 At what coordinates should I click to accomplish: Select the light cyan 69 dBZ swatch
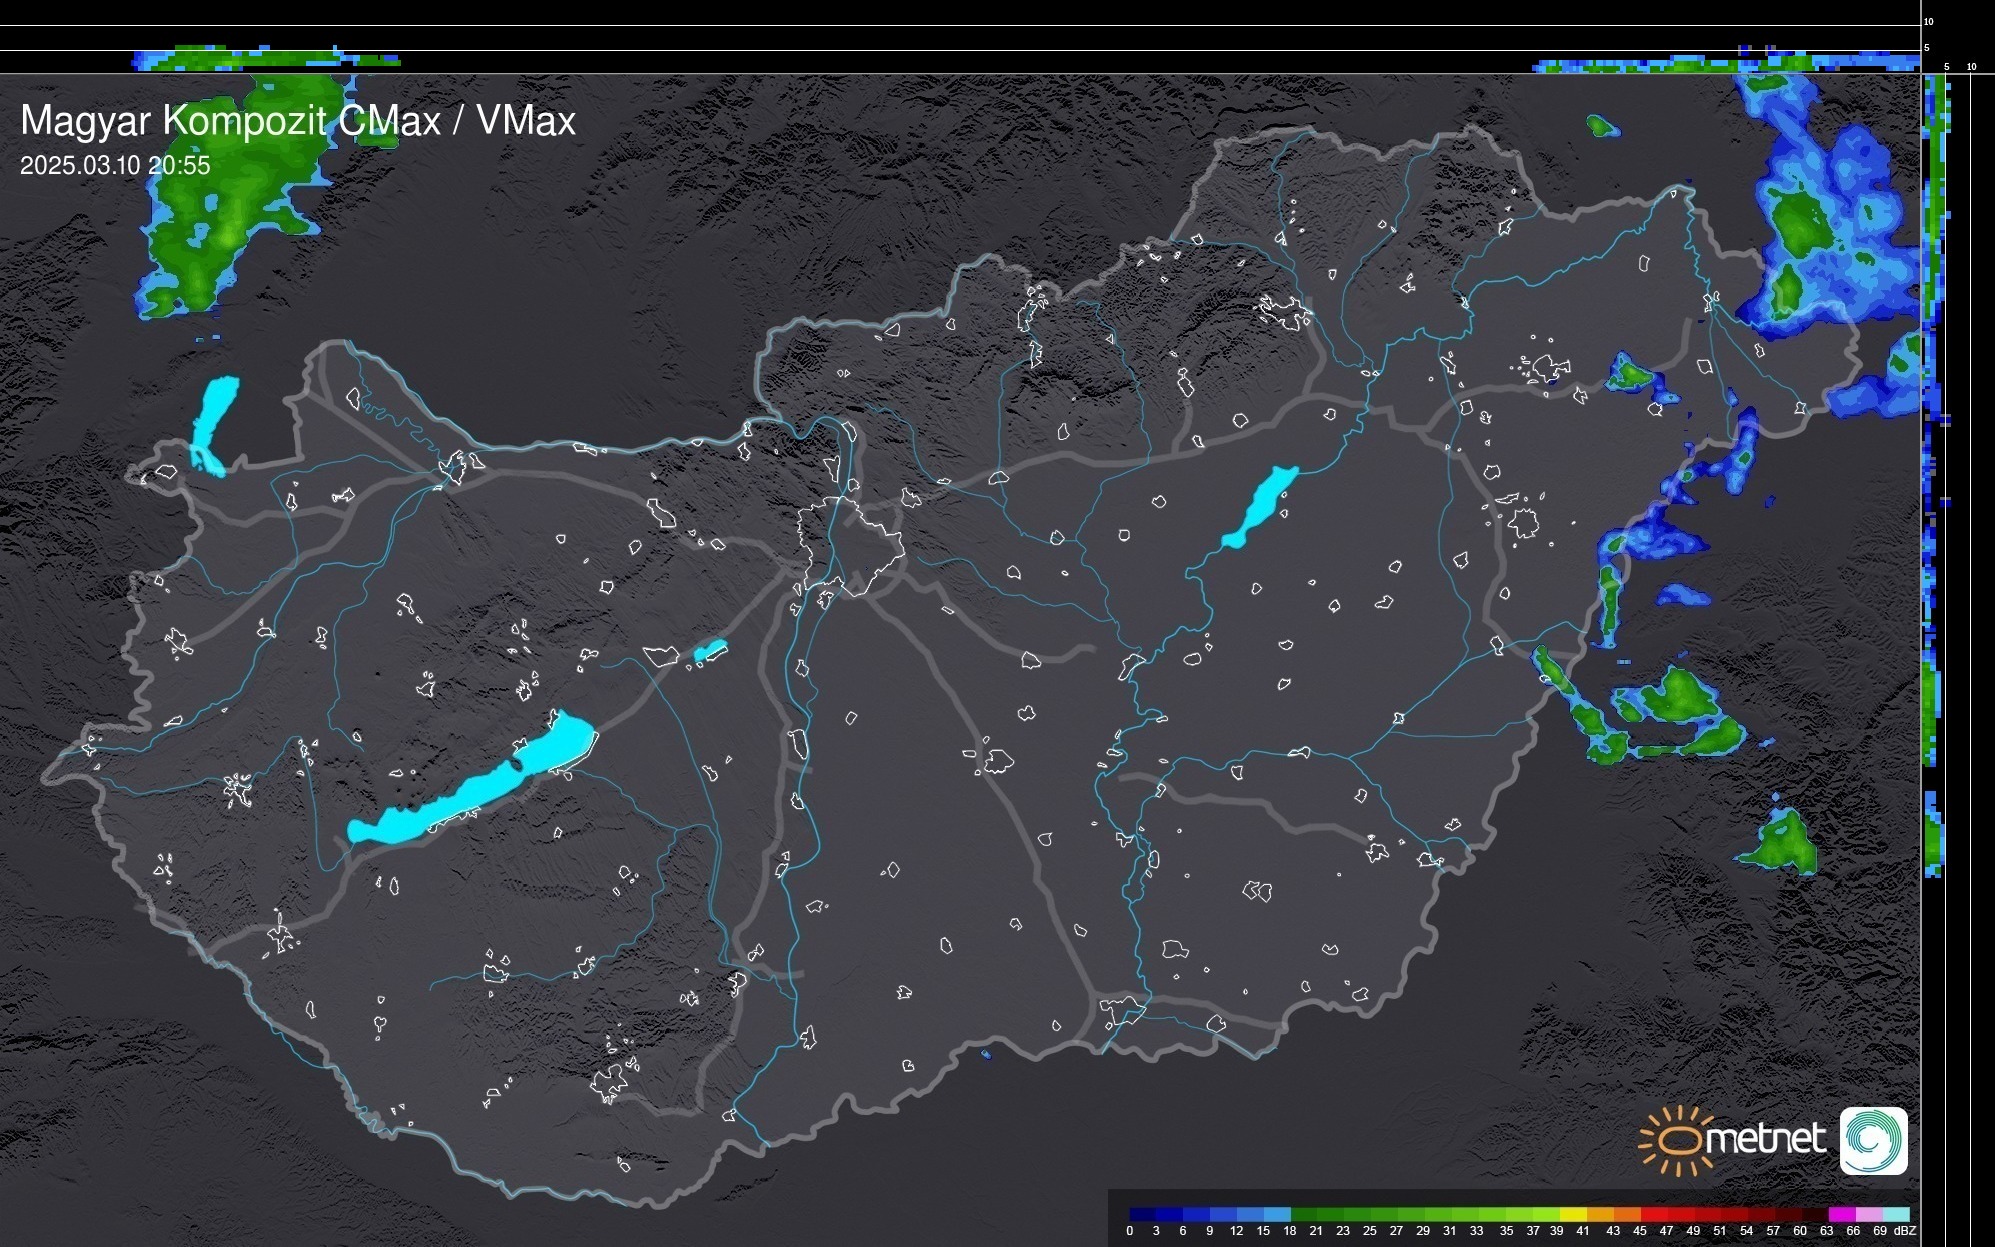(1896, 1215)
